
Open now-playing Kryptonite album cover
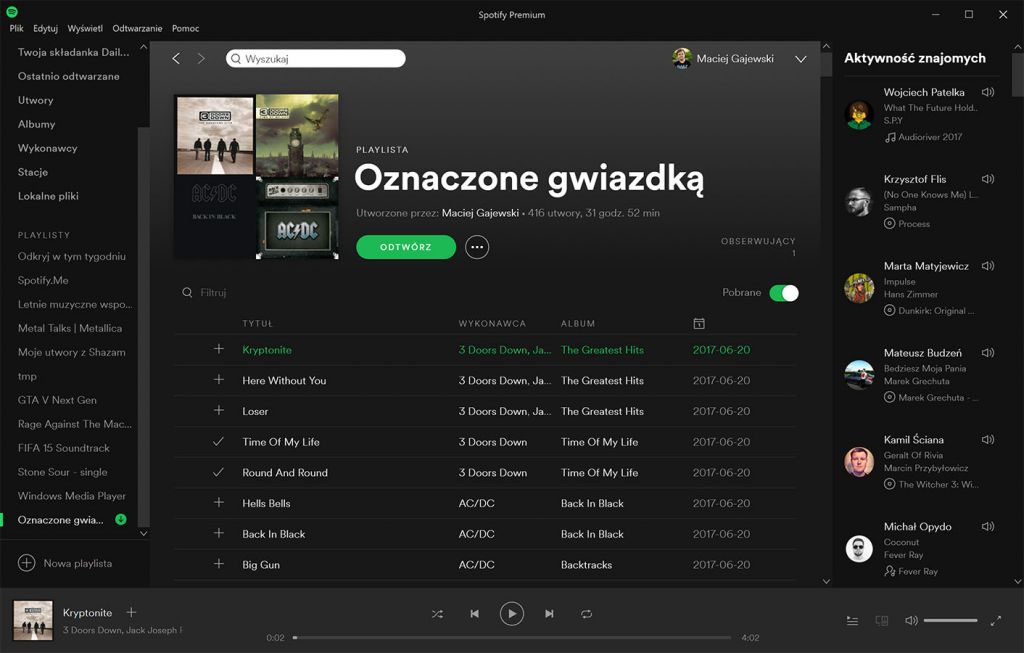tap(33, 620)
